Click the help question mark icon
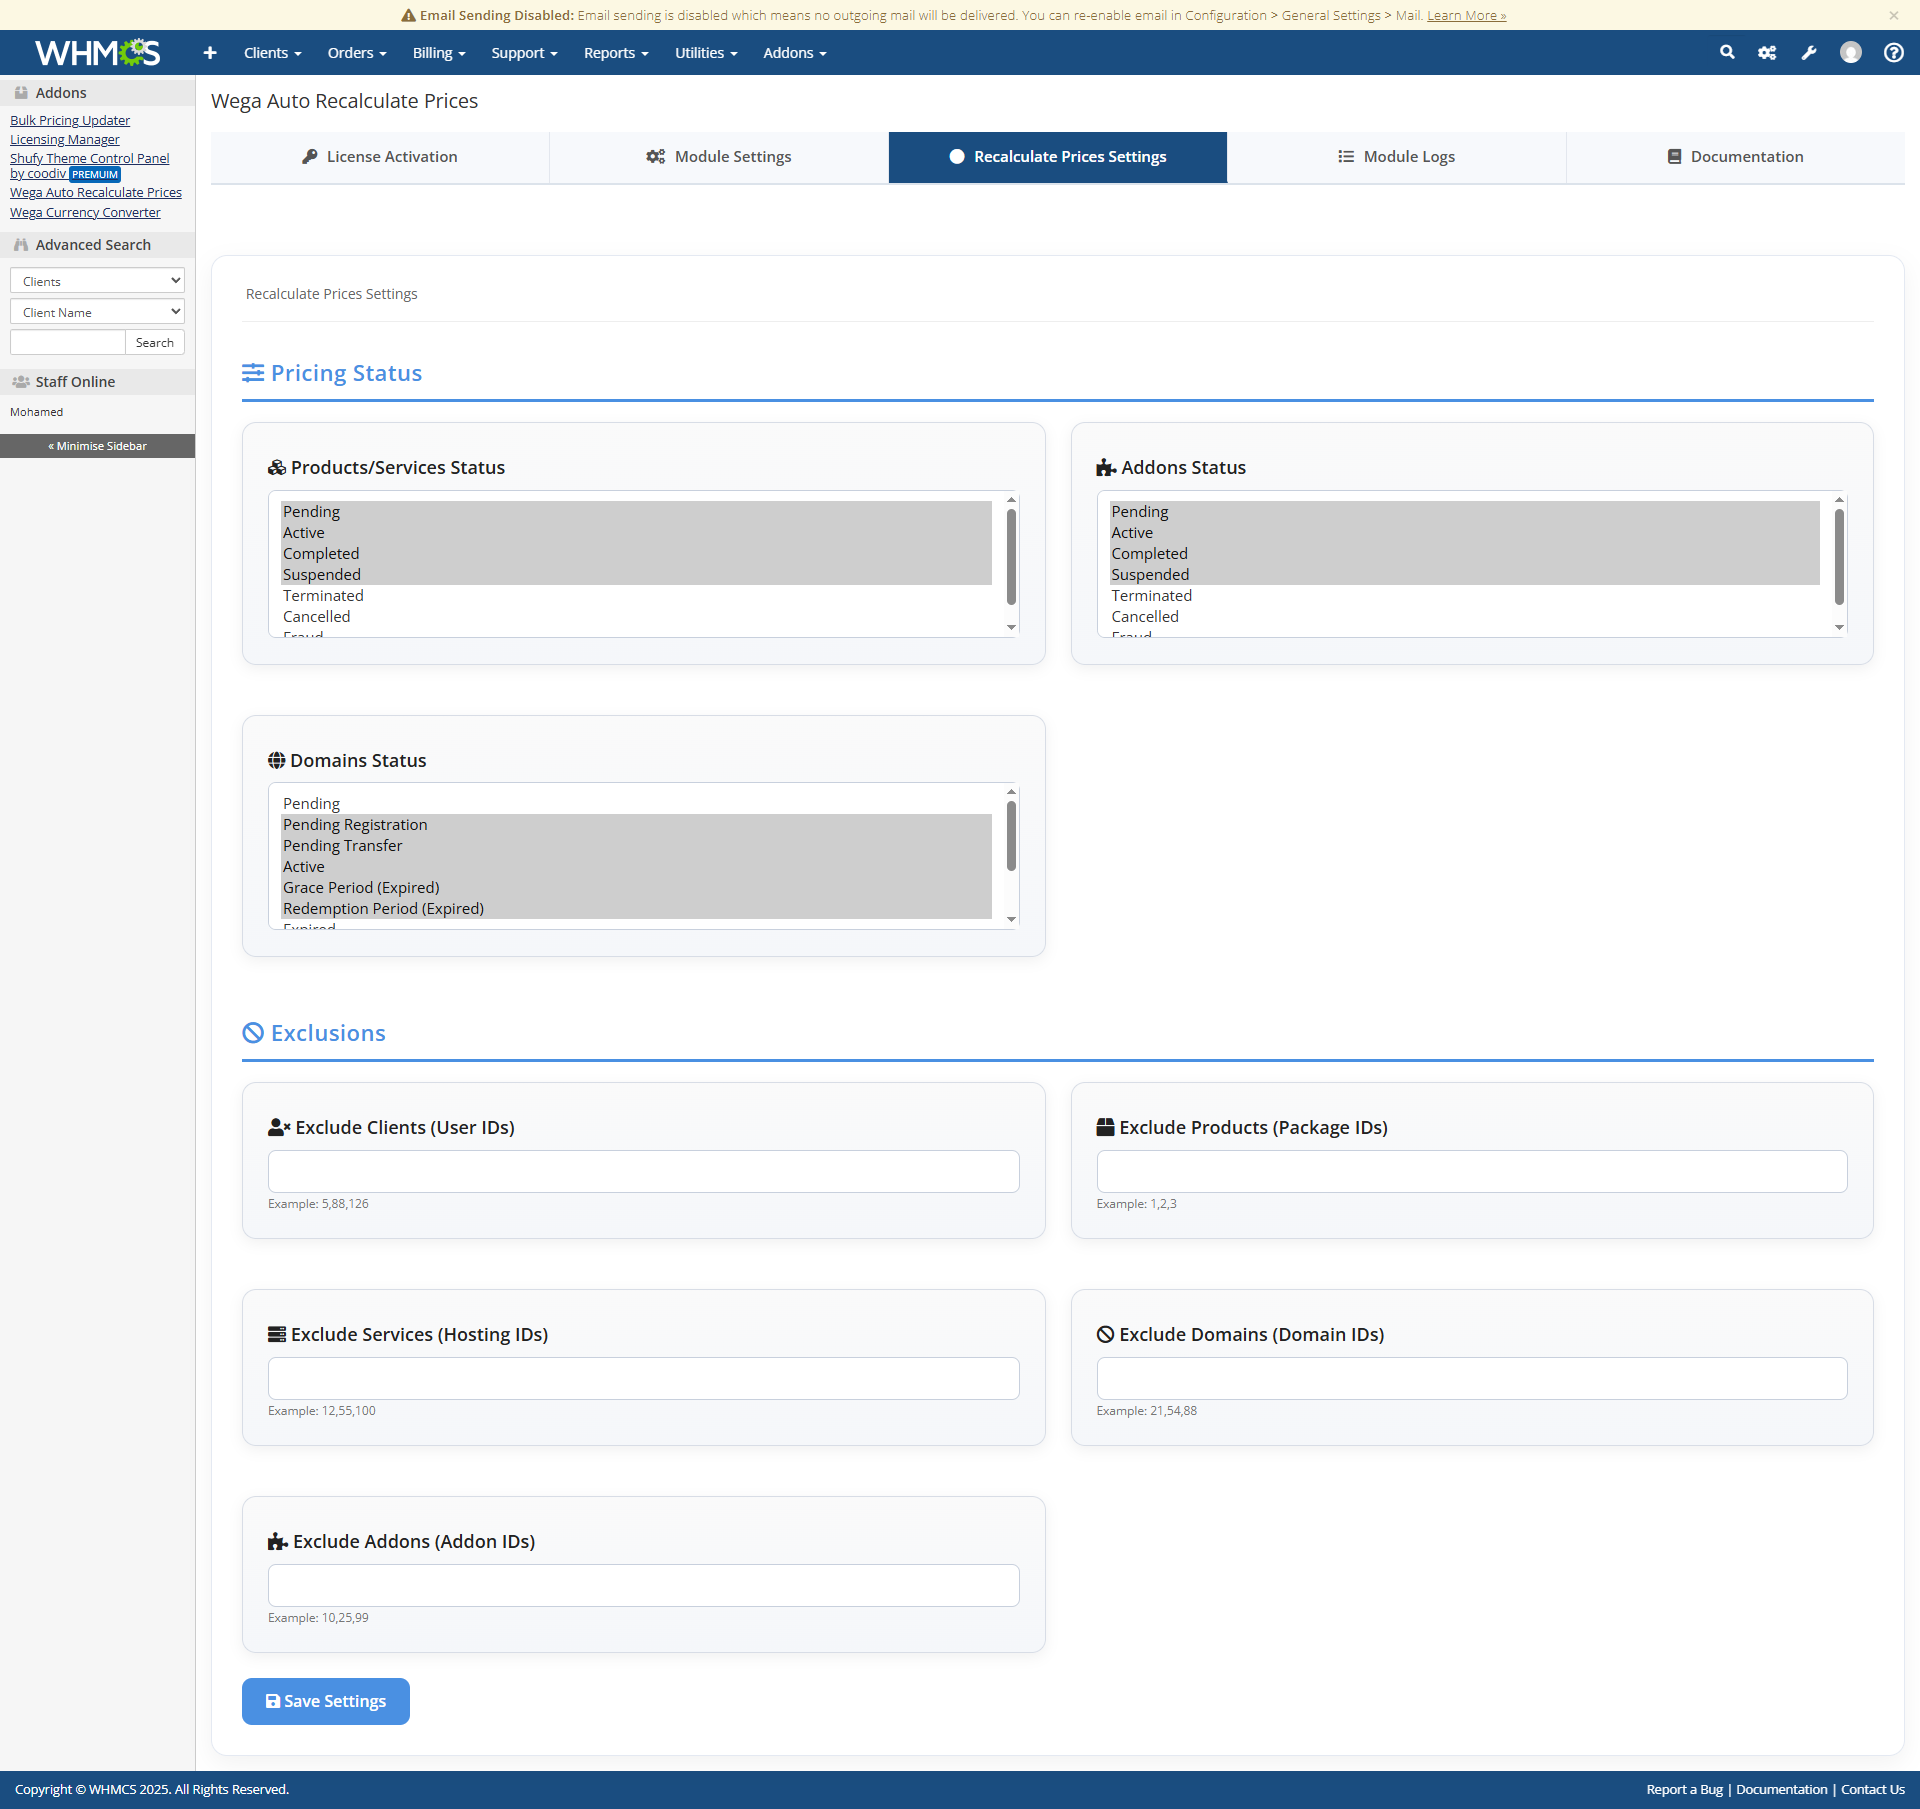This screenshot has width=1920, height=1809. point(1893,53)
